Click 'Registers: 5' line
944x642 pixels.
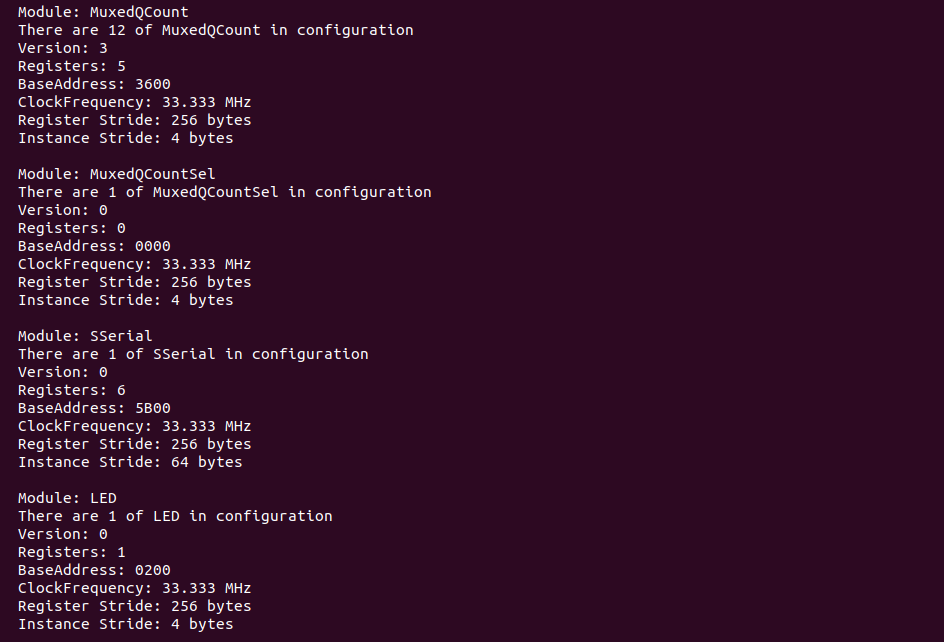tap(72, 66)
